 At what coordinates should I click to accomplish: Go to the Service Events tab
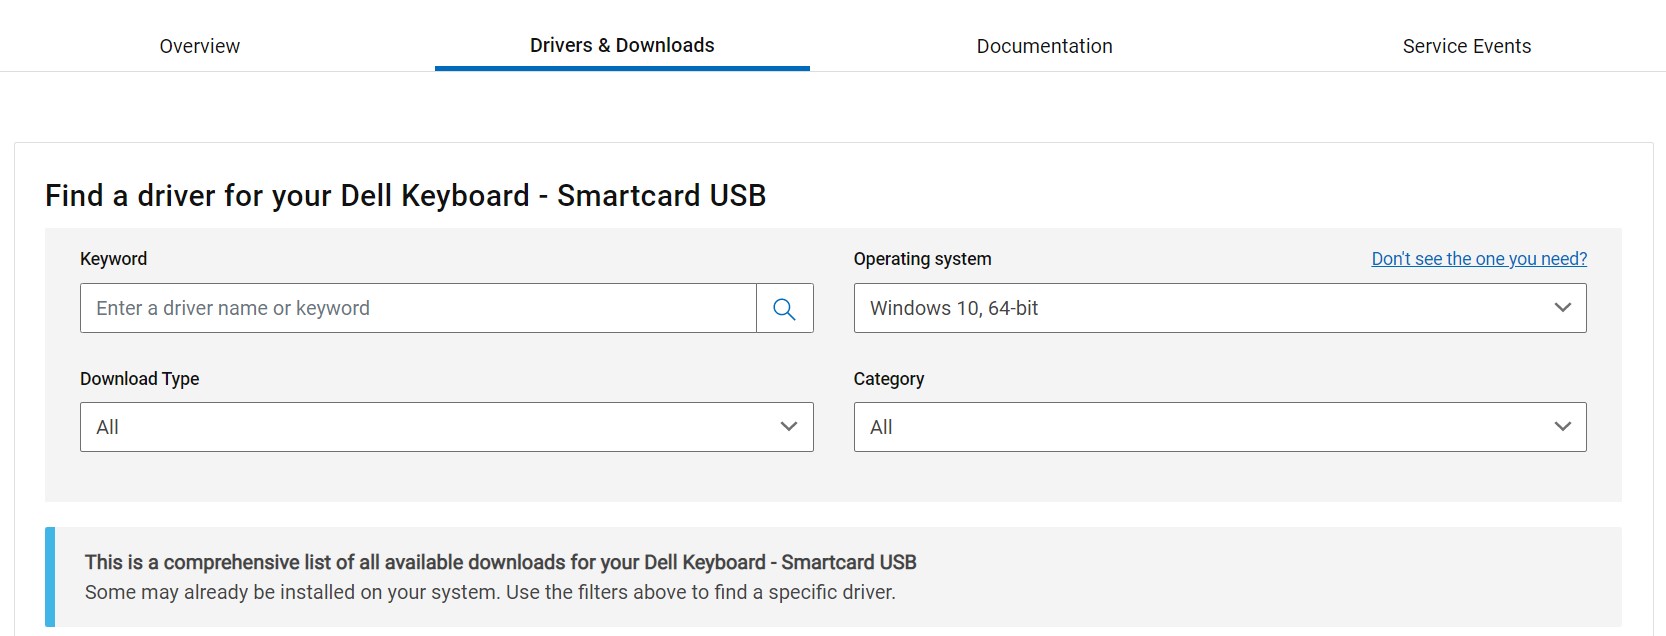click(1466, 46)
